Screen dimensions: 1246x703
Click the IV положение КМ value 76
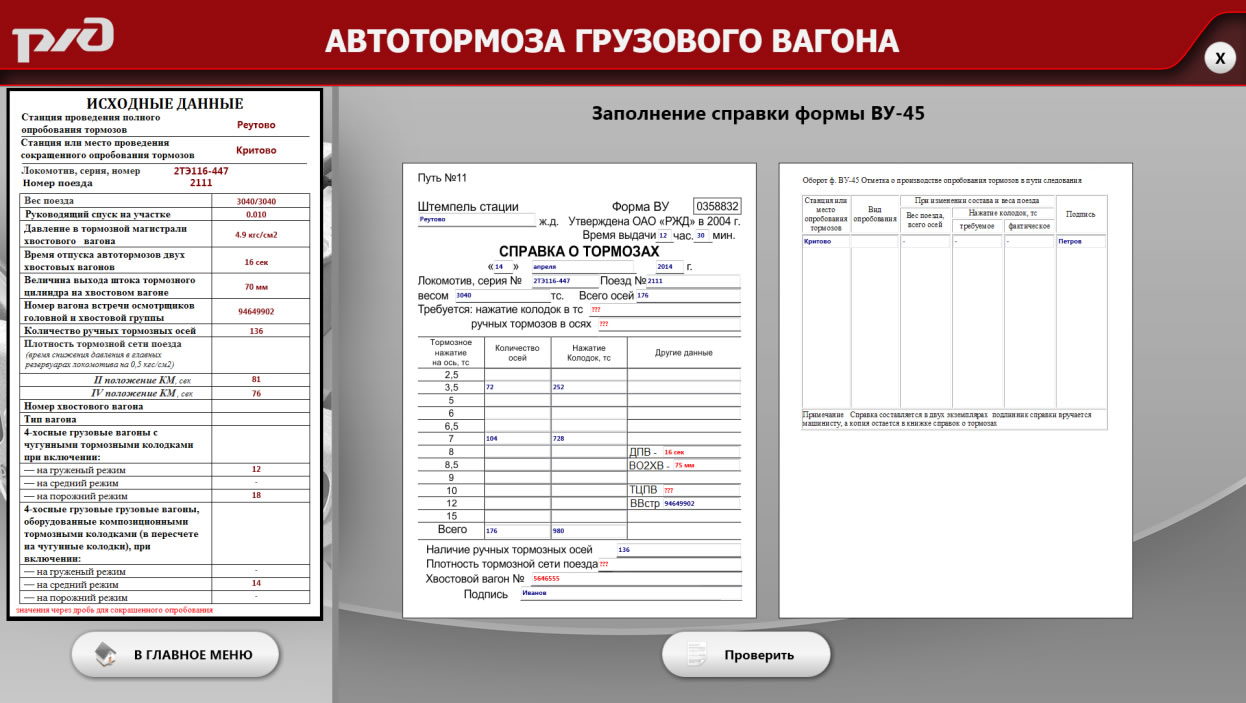[256, 394]
